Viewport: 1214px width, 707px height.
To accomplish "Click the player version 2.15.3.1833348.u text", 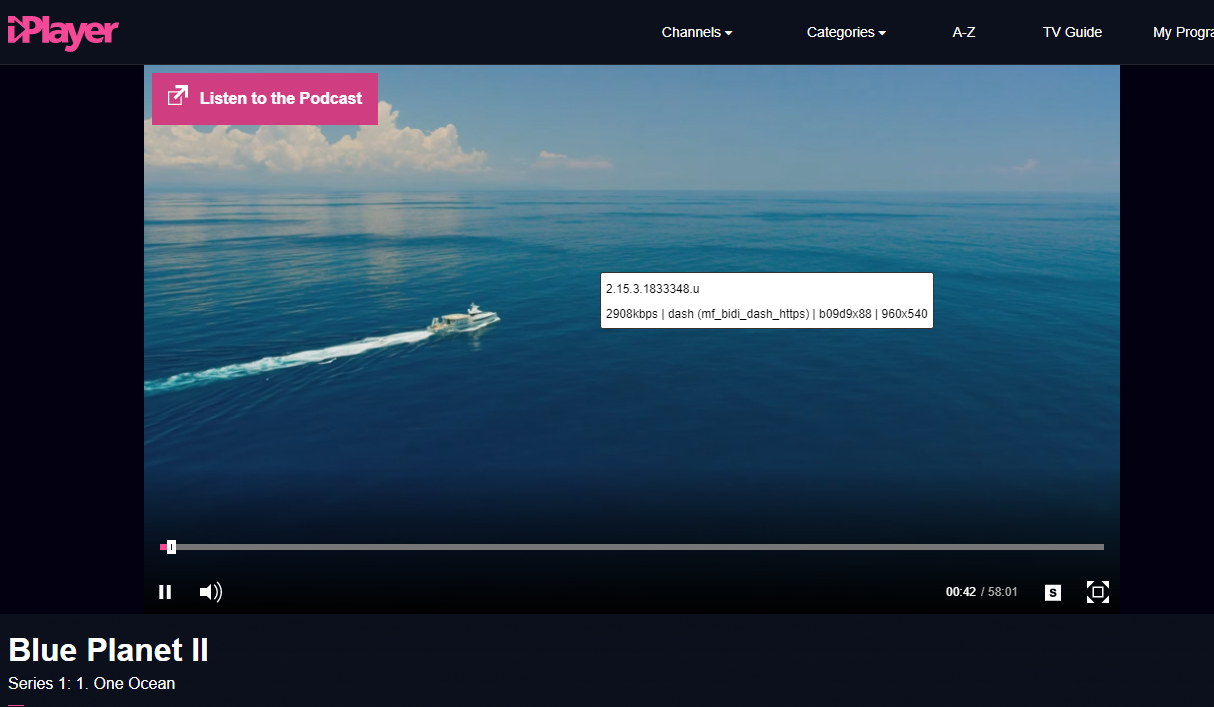I will [653, 288].
